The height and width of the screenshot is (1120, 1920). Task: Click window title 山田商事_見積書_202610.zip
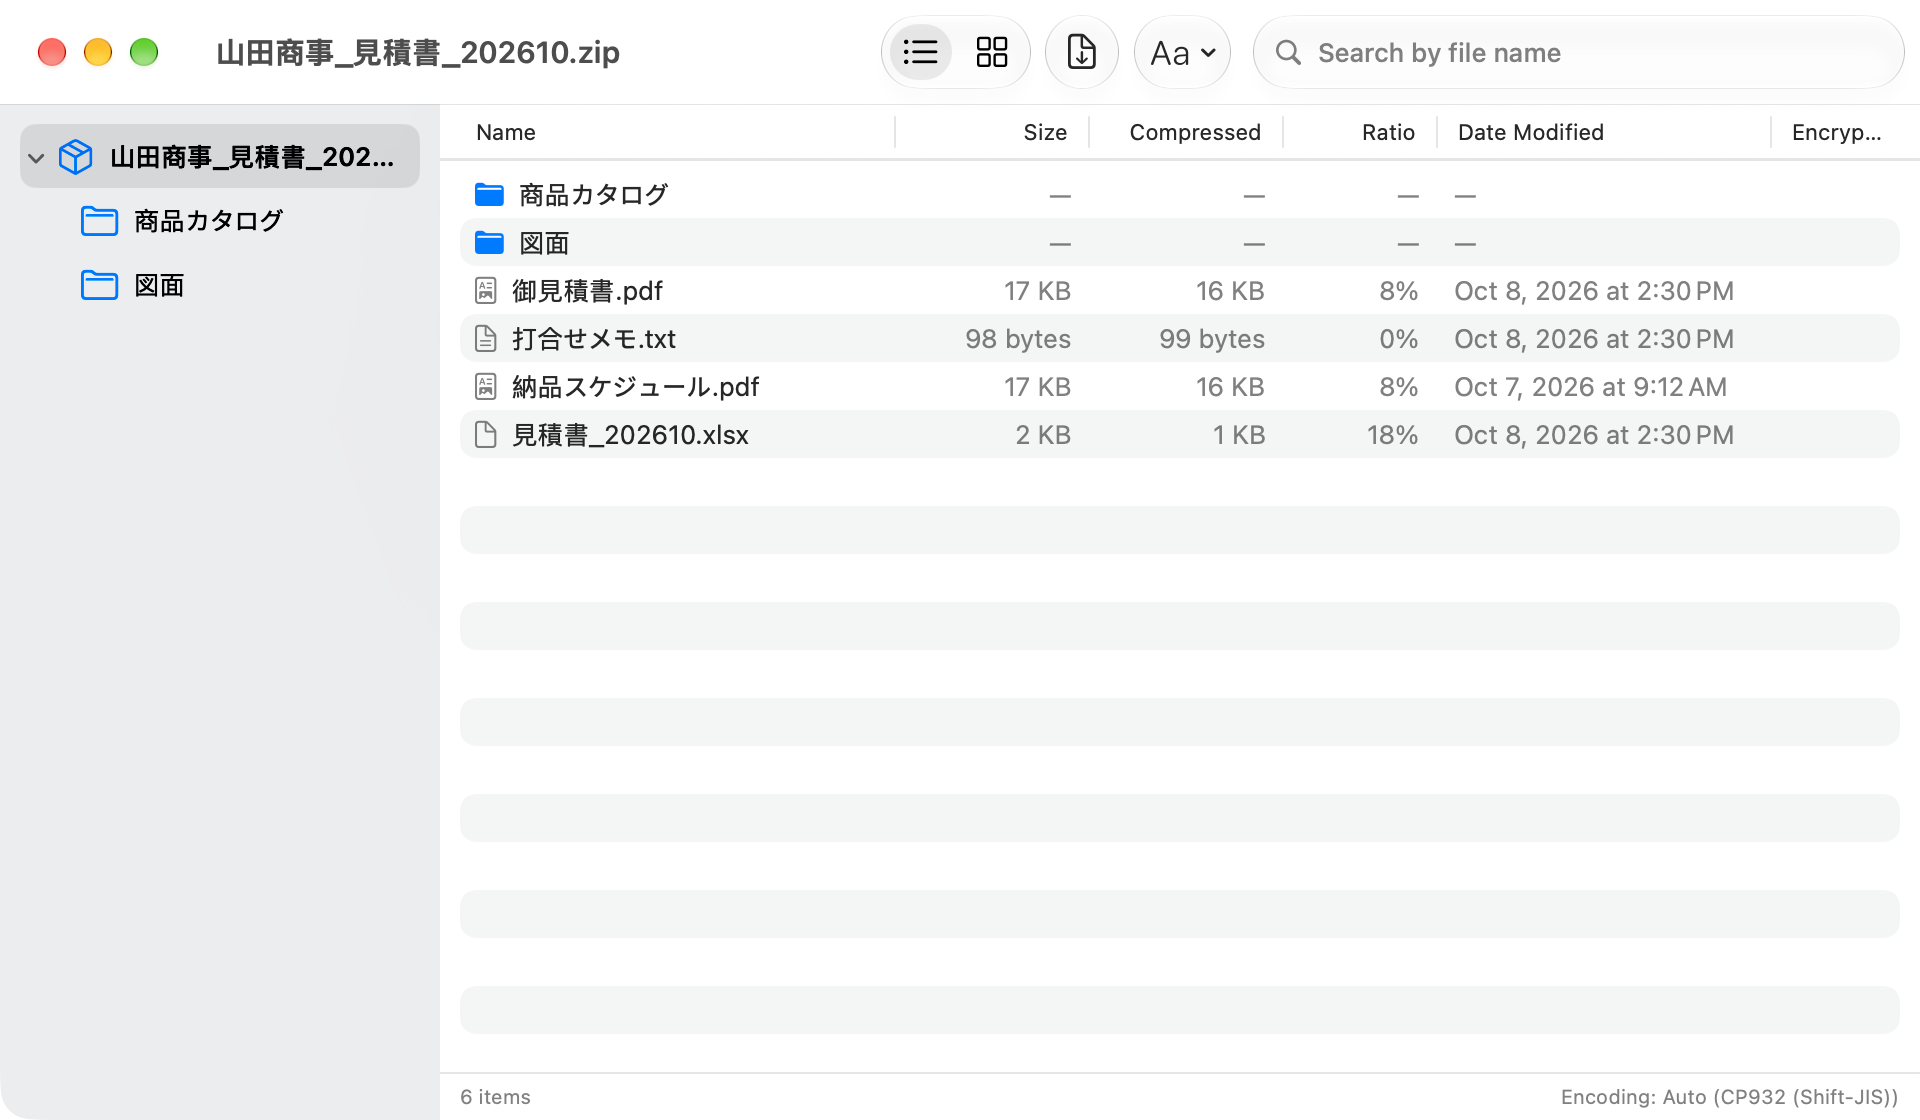tap(418, 52)
